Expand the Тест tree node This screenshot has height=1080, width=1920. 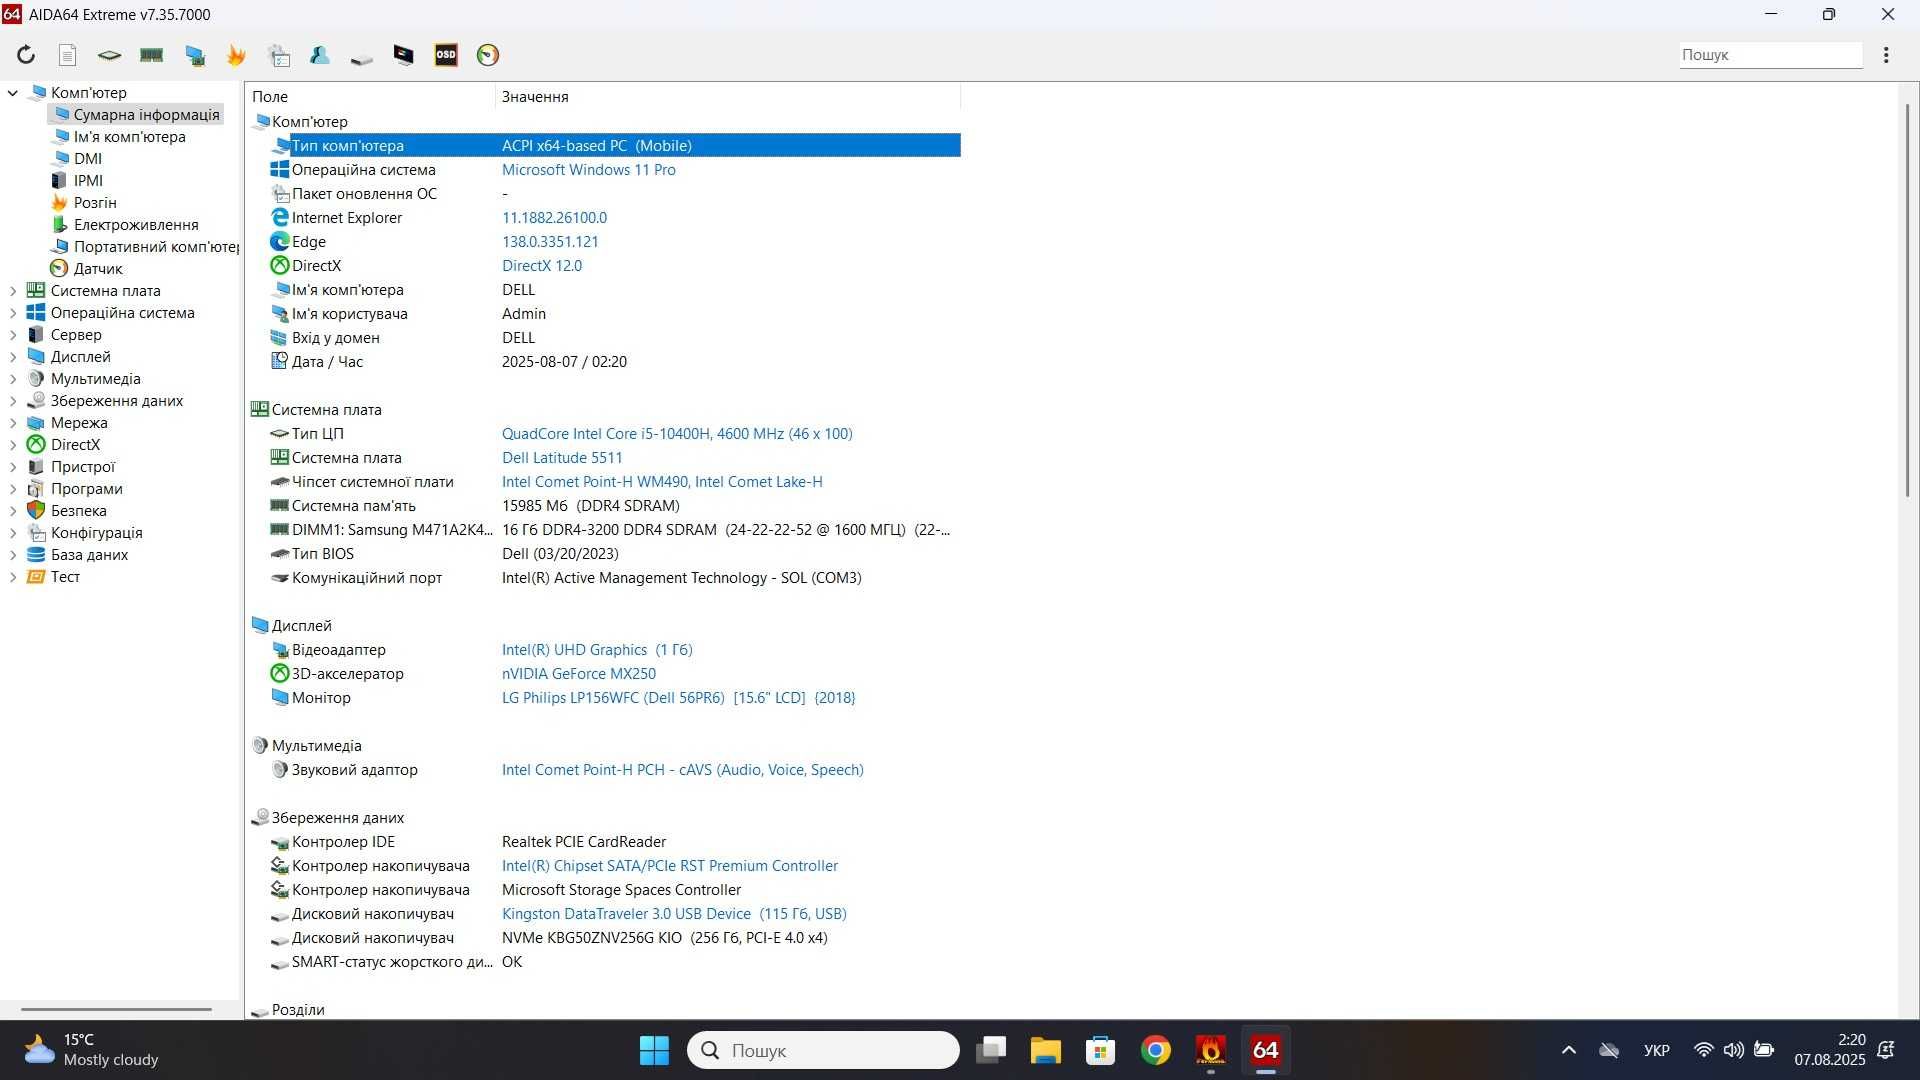point(13,577)
